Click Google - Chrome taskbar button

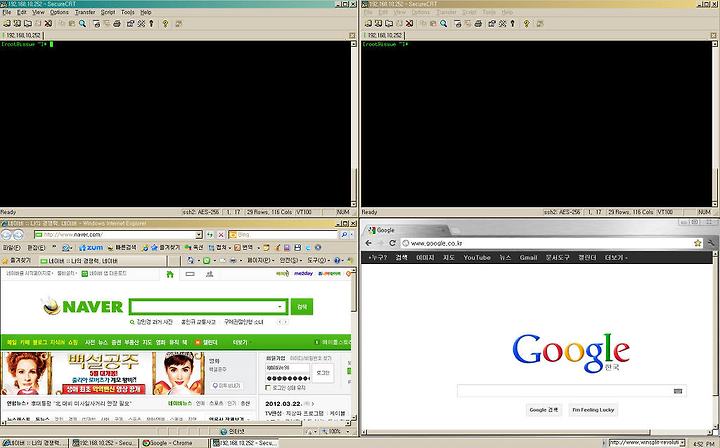tap(173, 443)
